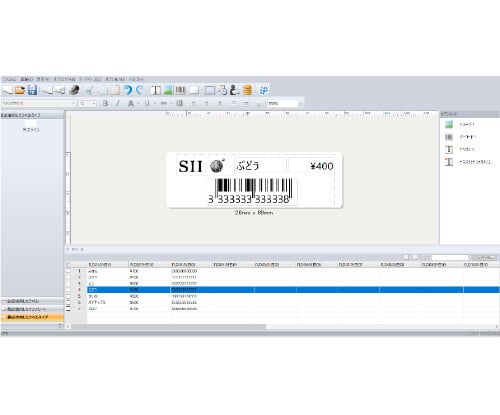Expand the underline style arrow beside U
This screenshot has height=415, width=500.
(154, 104)
